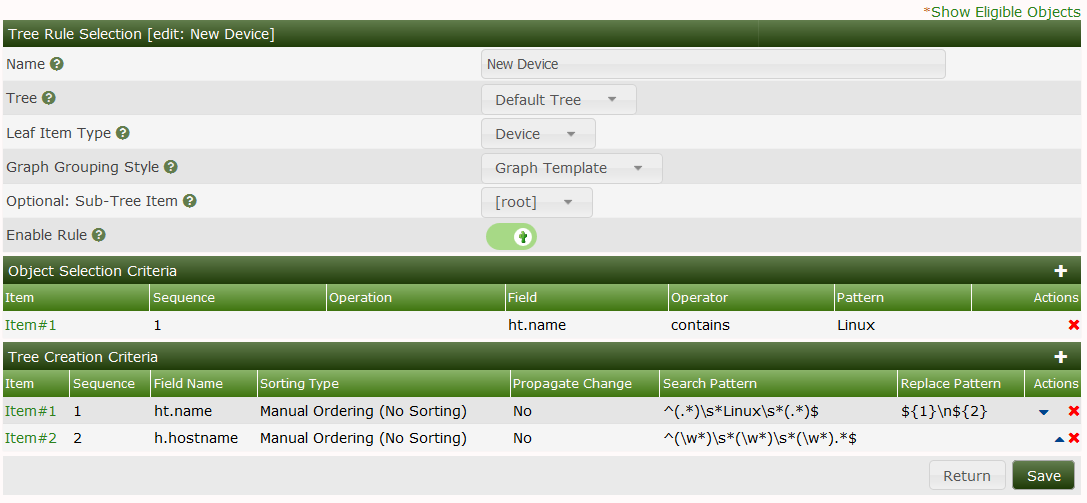1087x503 pixels.
Task: Open the Default Tree dropdown
Action: pos(558,100)
